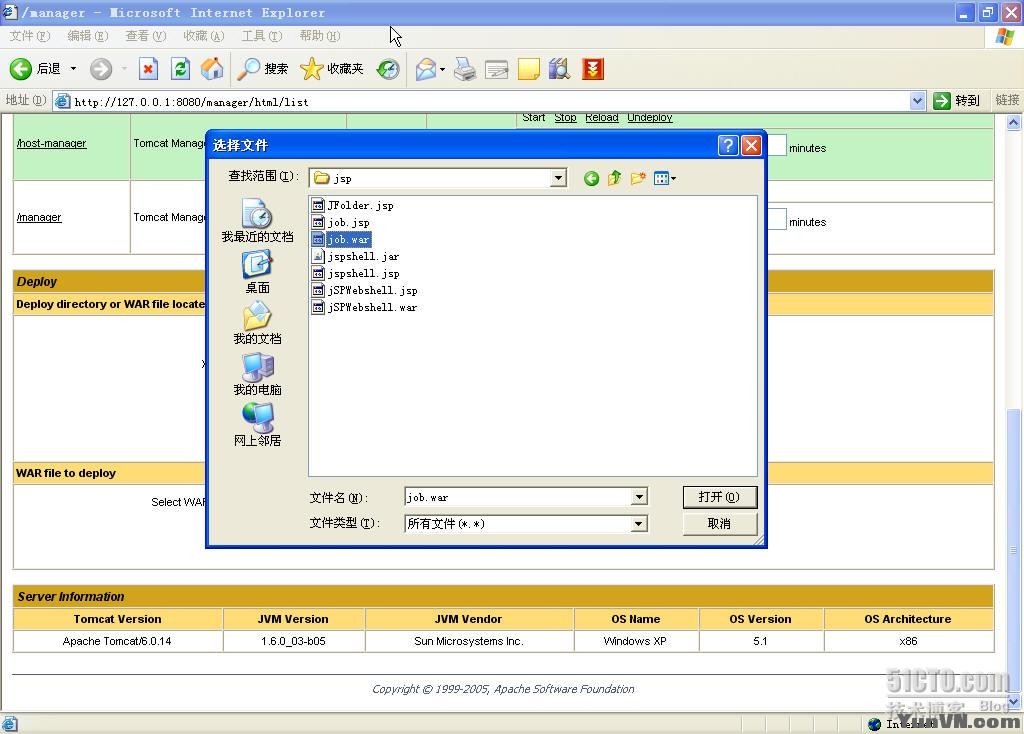Click the Stop page loading icon

pos(148,69)
